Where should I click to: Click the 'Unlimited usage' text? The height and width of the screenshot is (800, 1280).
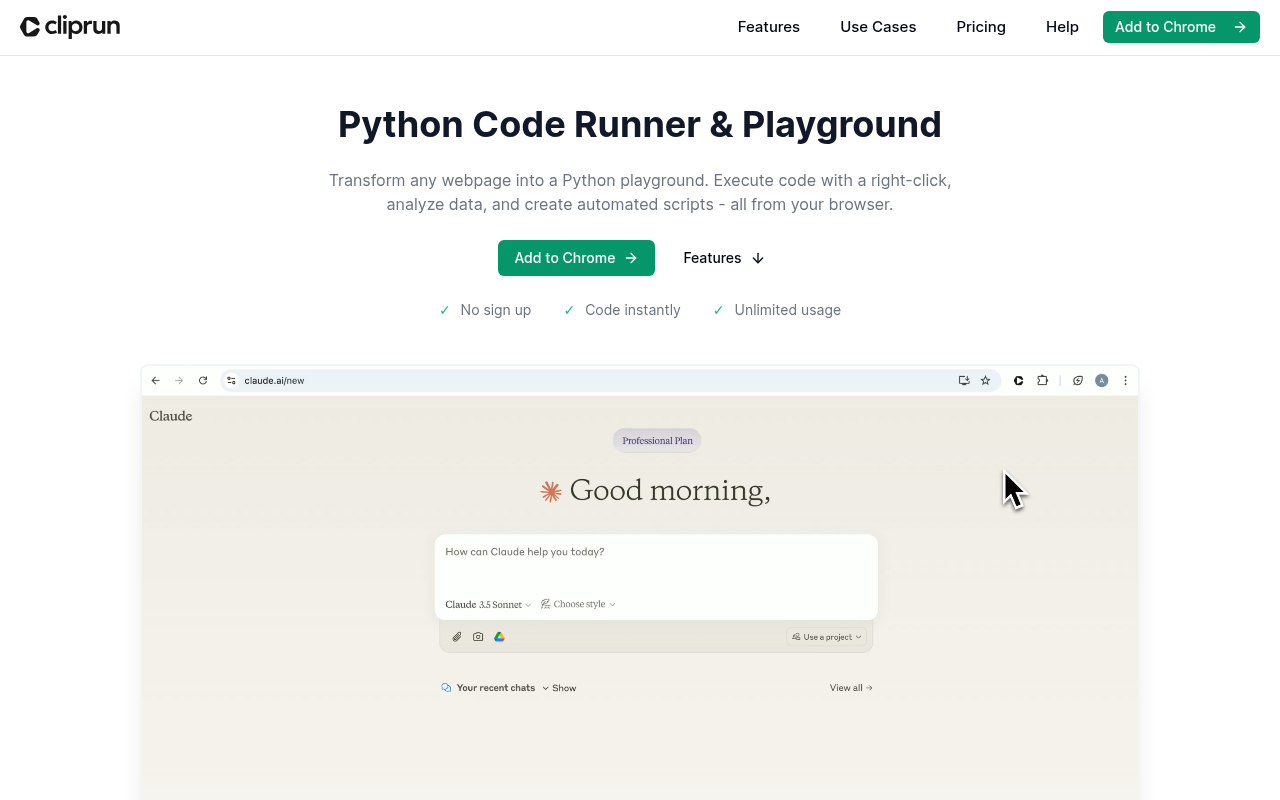(x=788, y=310)
